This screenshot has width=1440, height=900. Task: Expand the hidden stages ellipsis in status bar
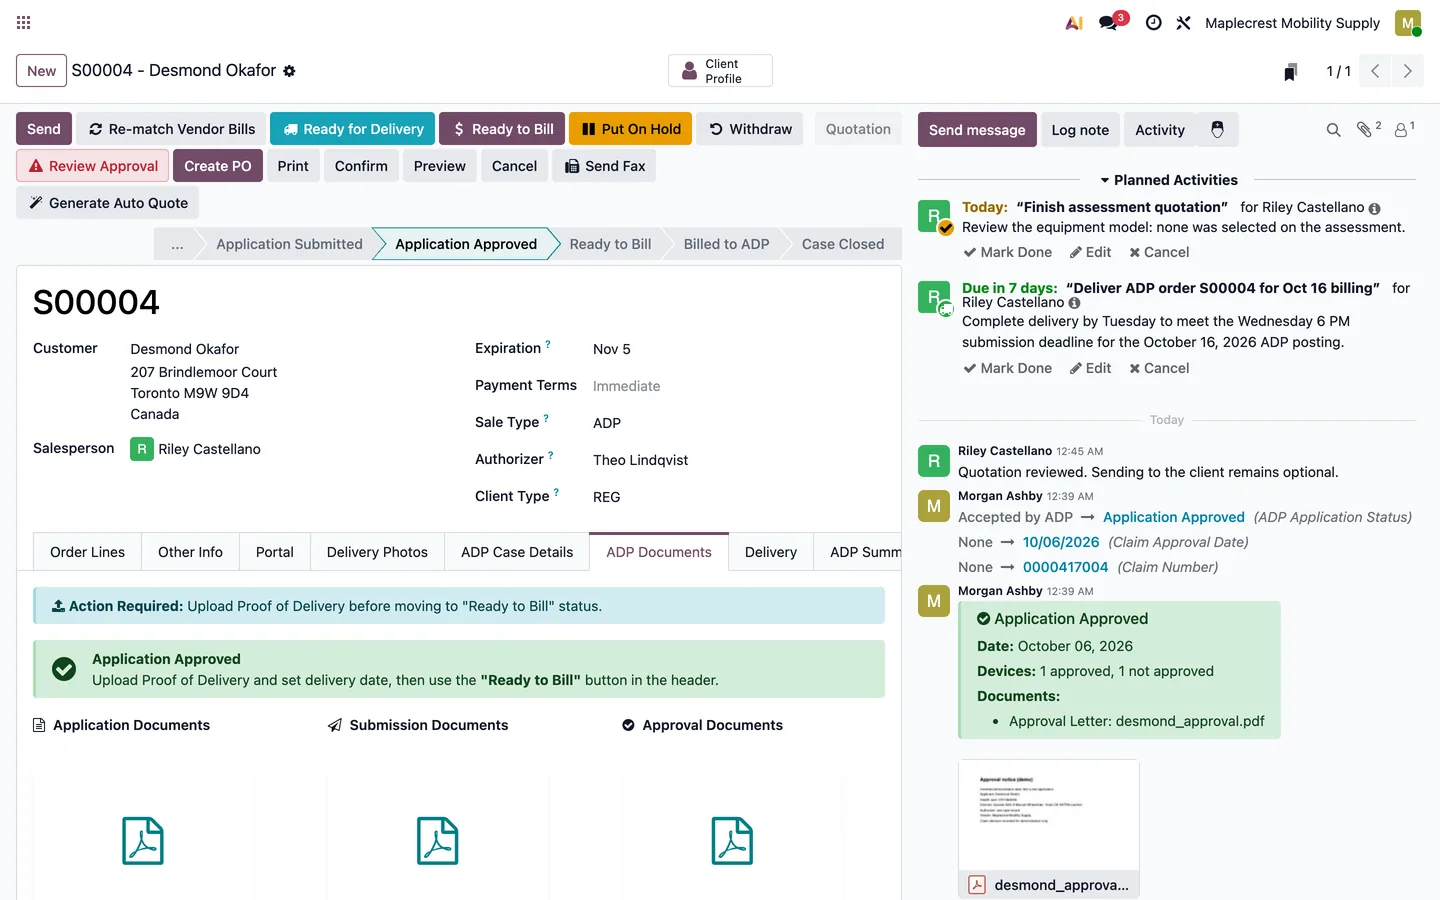177,244
